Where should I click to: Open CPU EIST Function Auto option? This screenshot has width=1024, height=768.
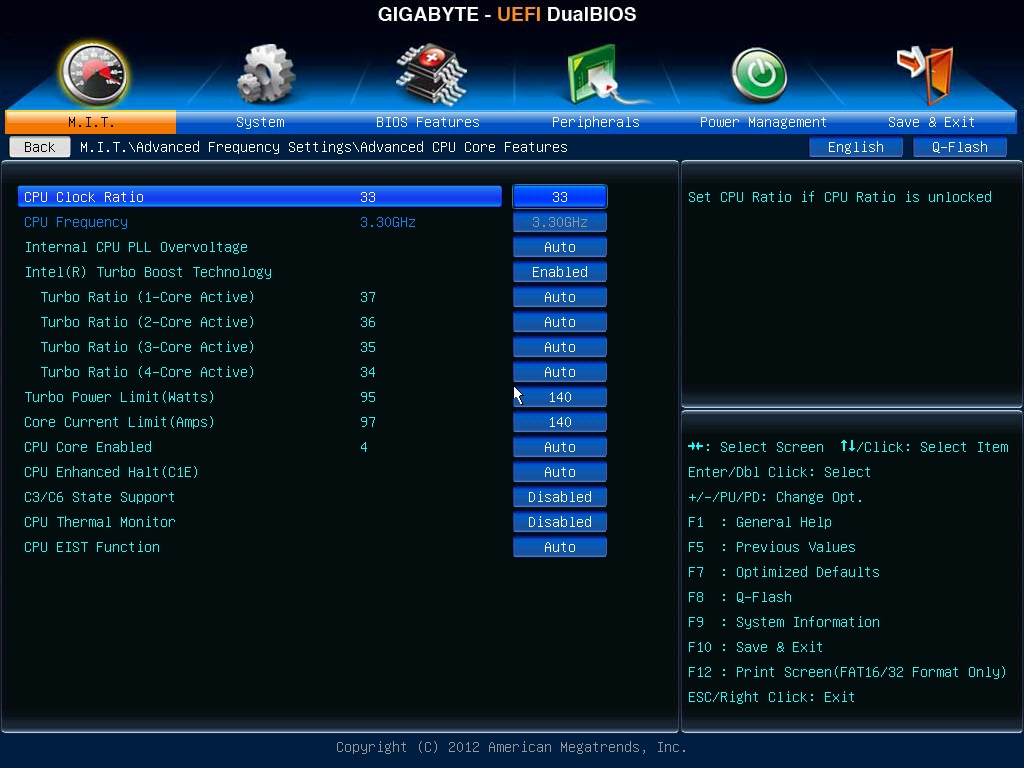click(560, 547)
